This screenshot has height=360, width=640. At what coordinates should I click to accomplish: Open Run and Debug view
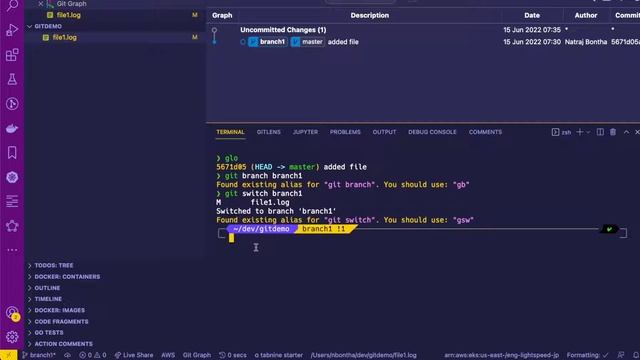coord(12,30)
